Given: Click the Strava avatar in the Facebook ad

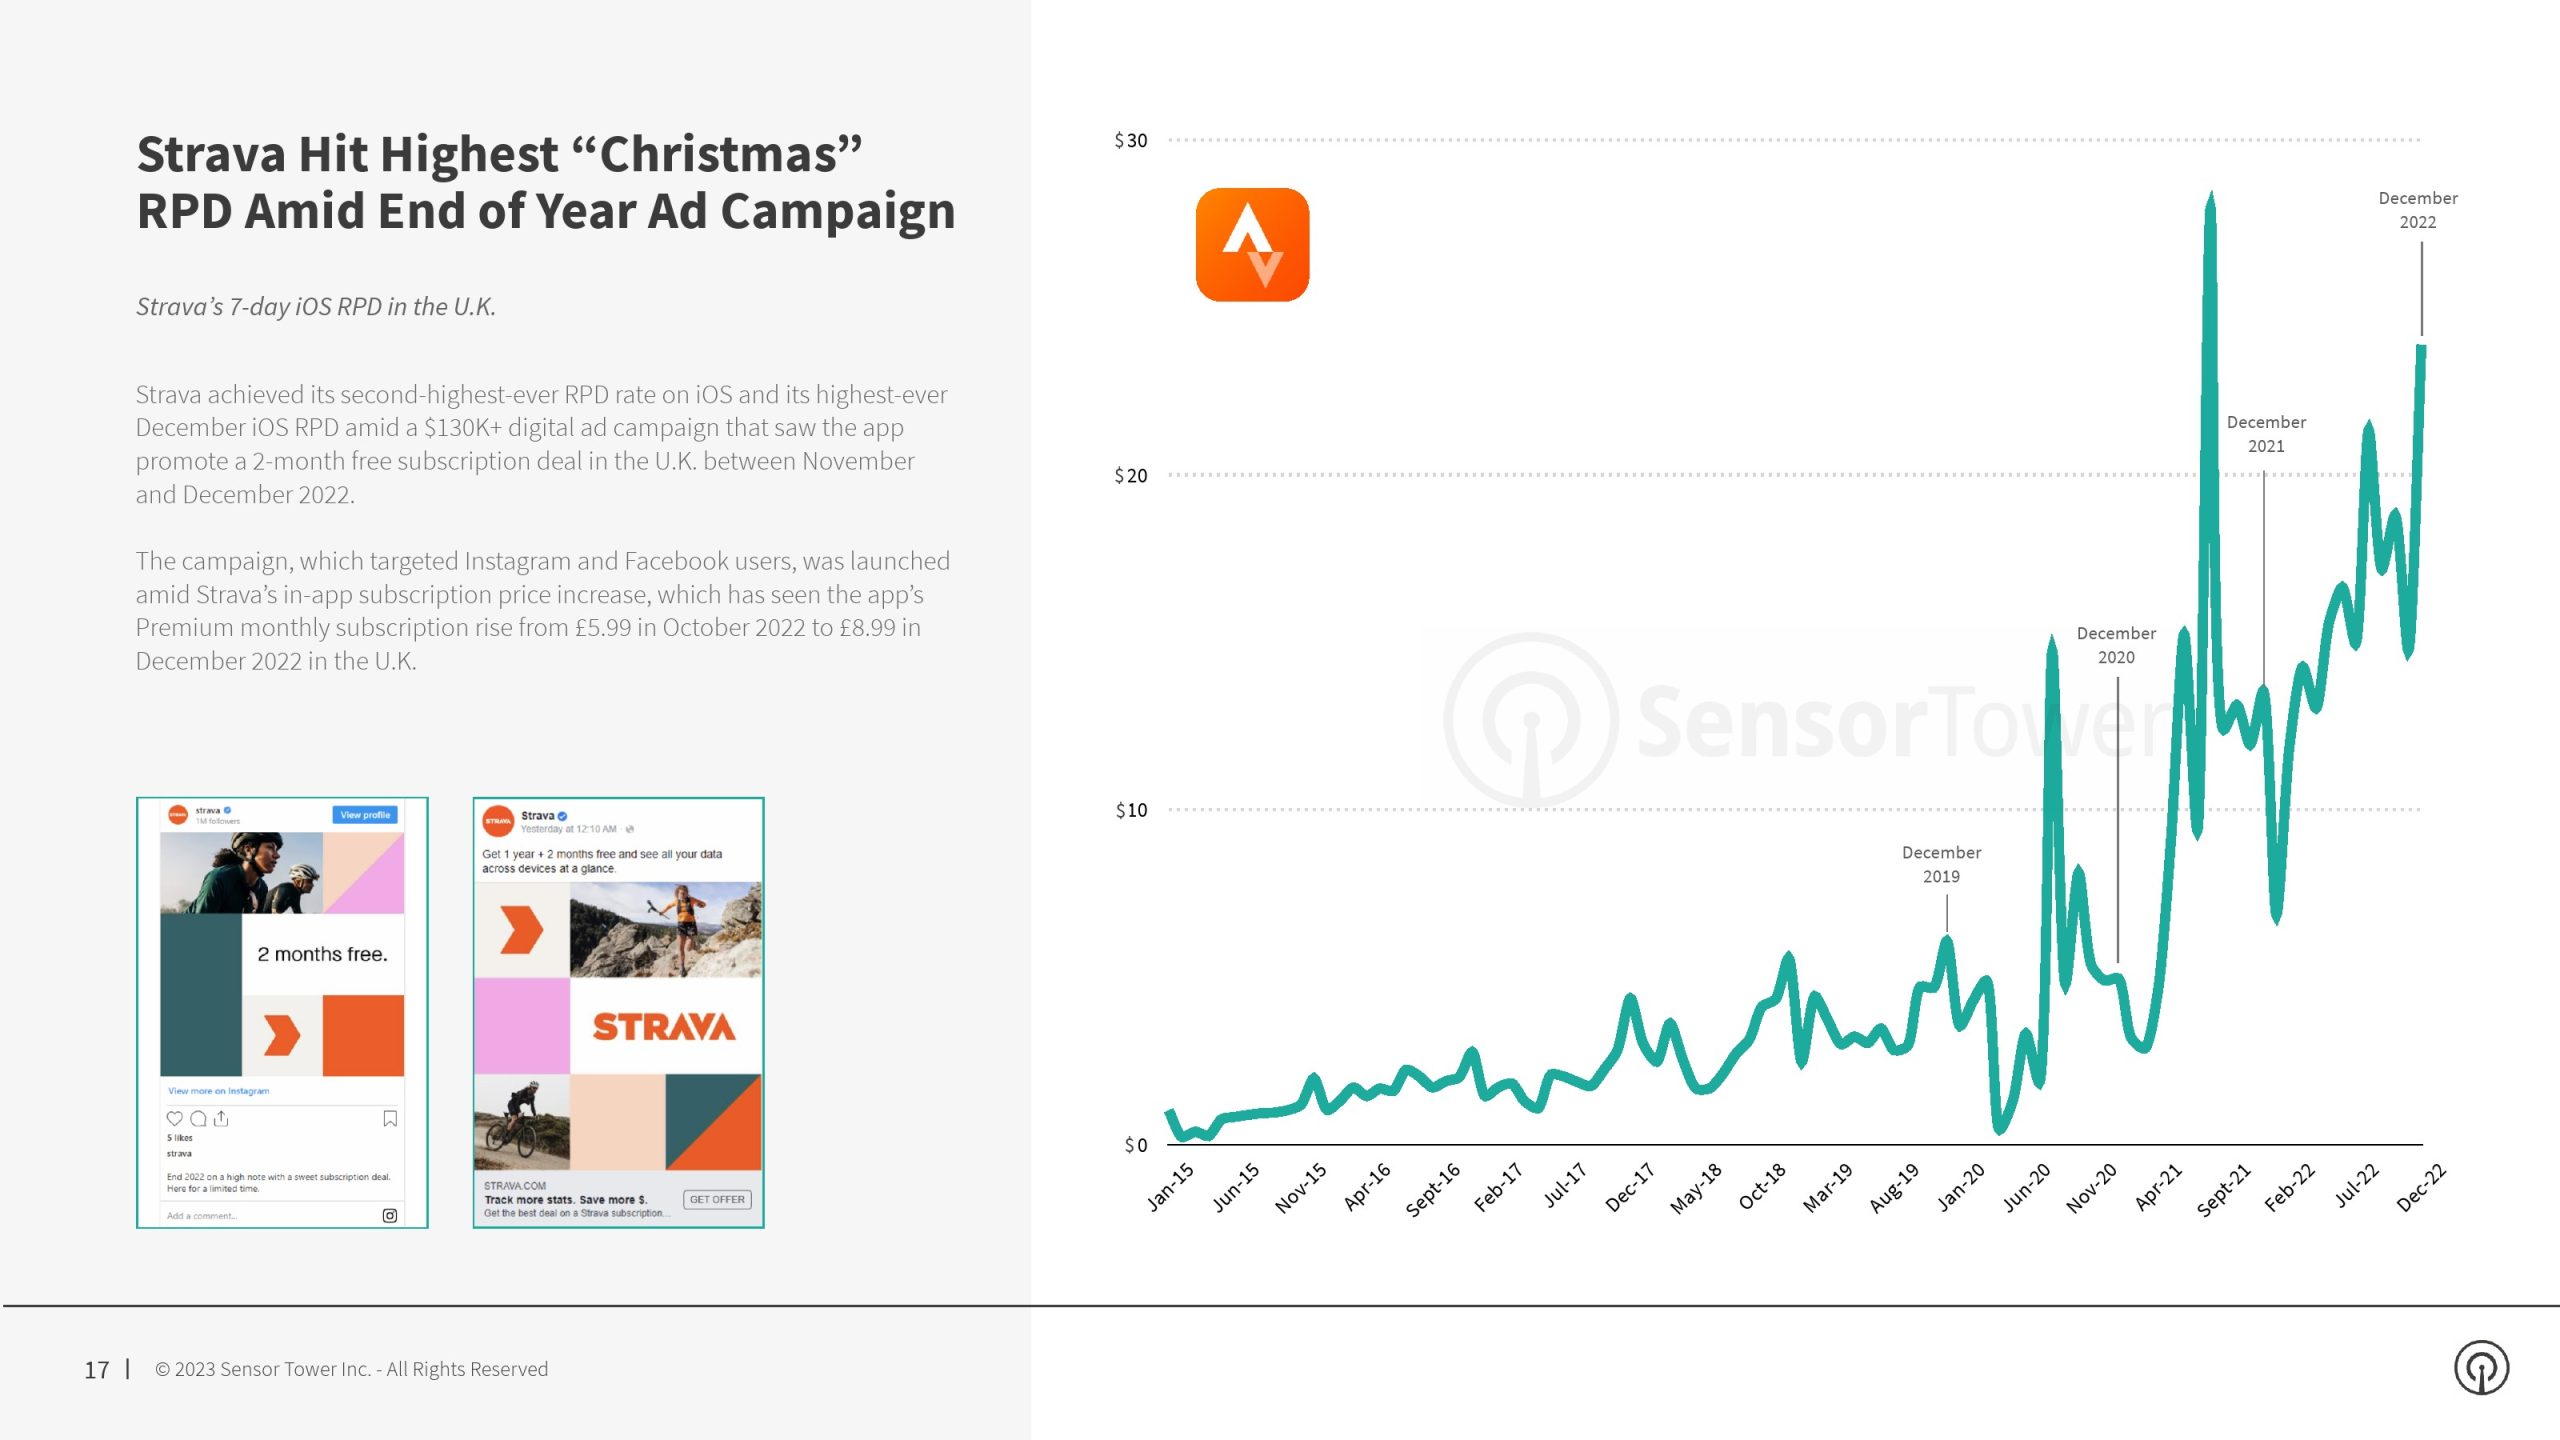Looking at the screenshot, I should pyautogui.click(x=498, y=821).
